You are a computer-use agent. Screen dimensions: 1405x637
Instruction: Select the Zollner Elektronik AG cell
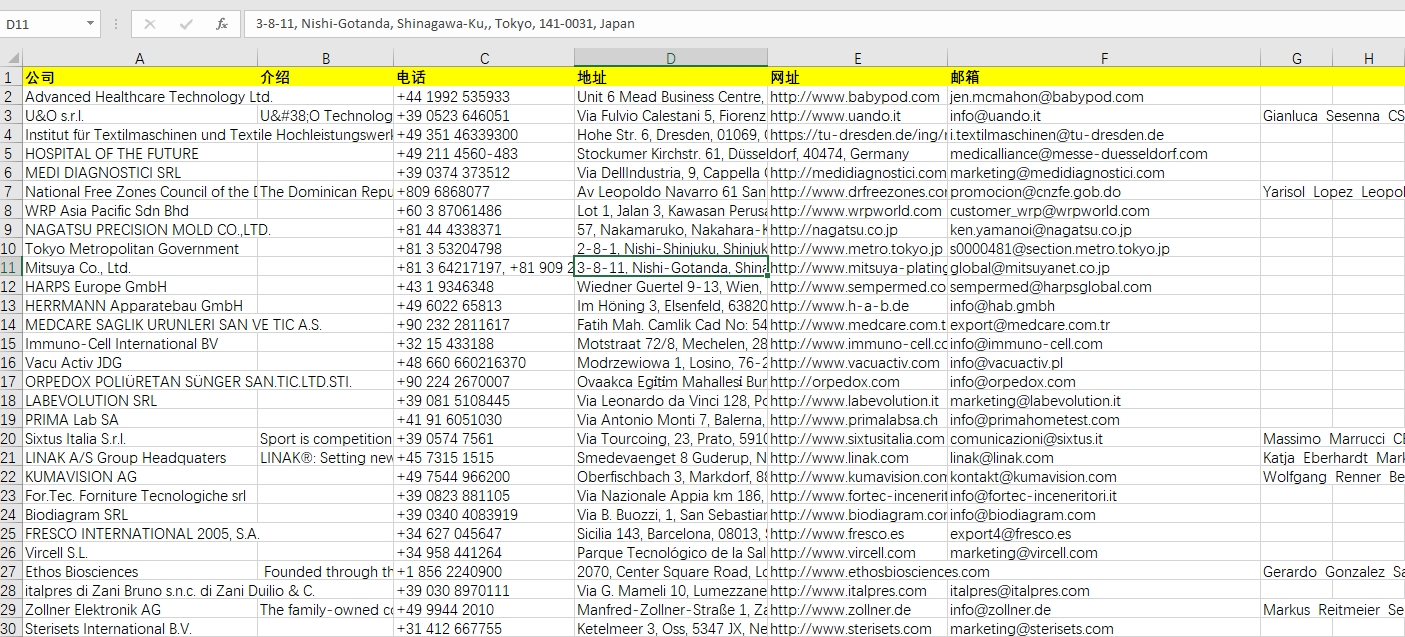tap(140, 609)
